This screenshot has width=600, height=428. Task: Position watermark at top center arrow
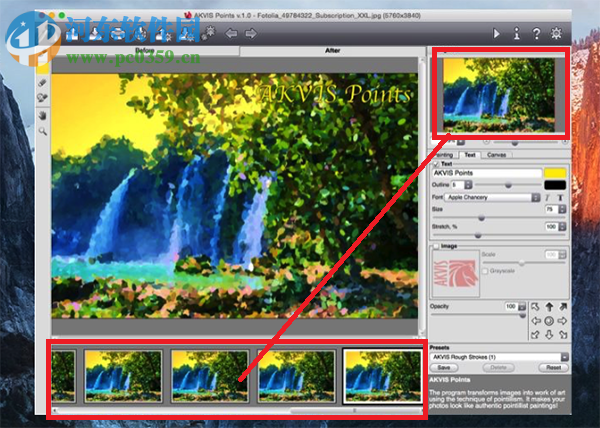549,306
